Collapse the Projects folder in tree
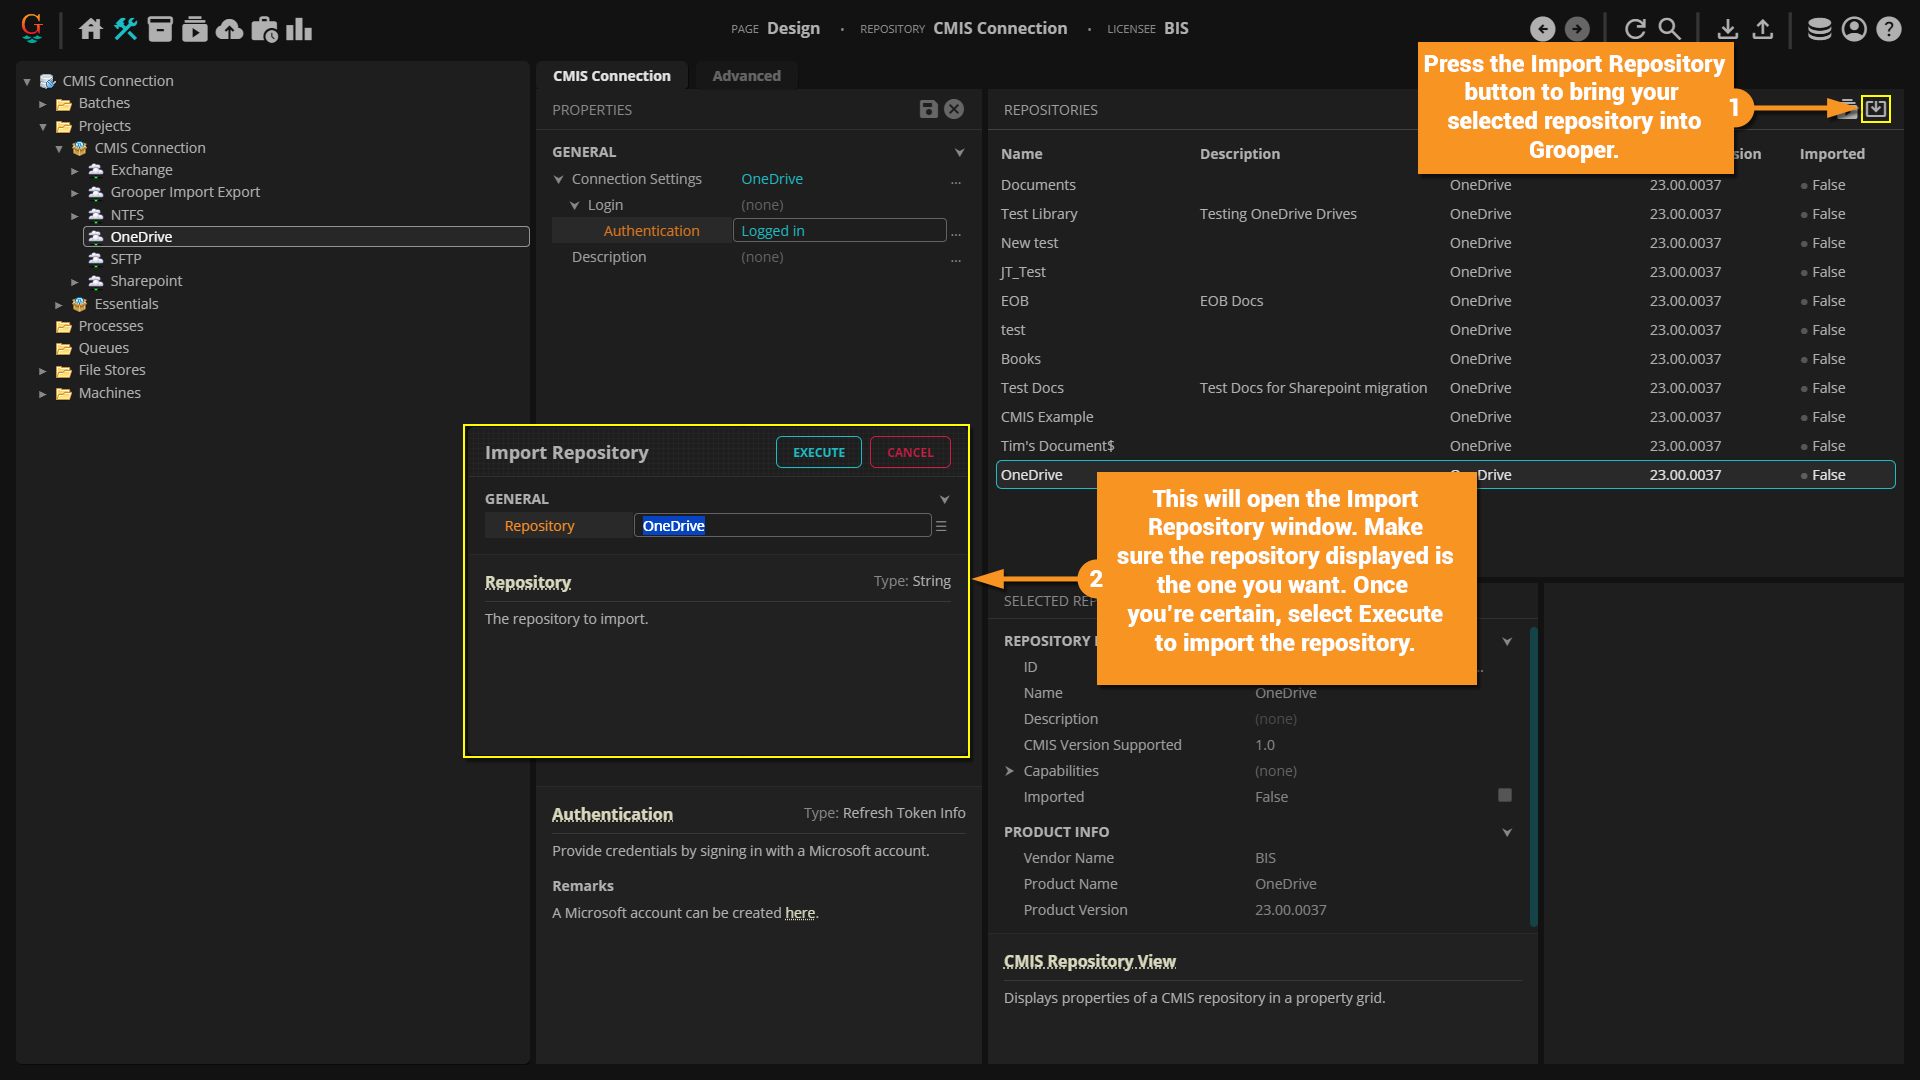 click(x=43, y=127)
